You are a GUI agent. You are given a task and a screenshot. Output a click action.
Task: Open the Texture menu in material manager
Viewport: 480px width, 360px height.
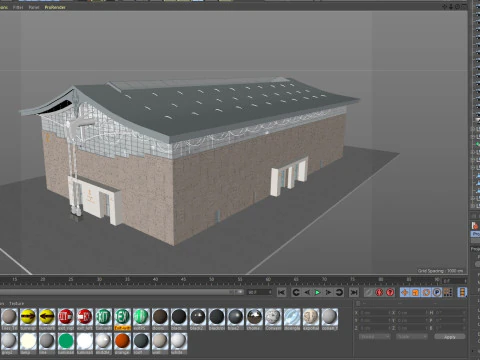point(16,303)
